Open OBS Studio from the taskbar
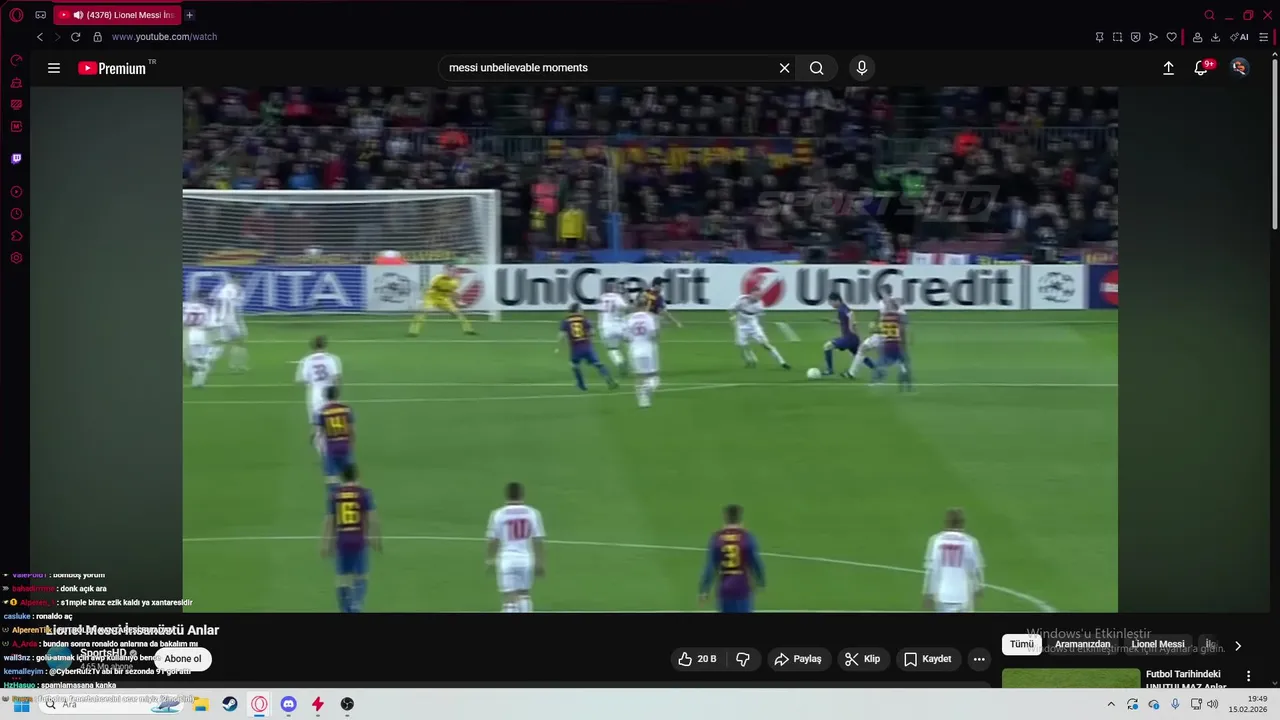Screen dimensions: 1280x720 [x=347, y=704]
